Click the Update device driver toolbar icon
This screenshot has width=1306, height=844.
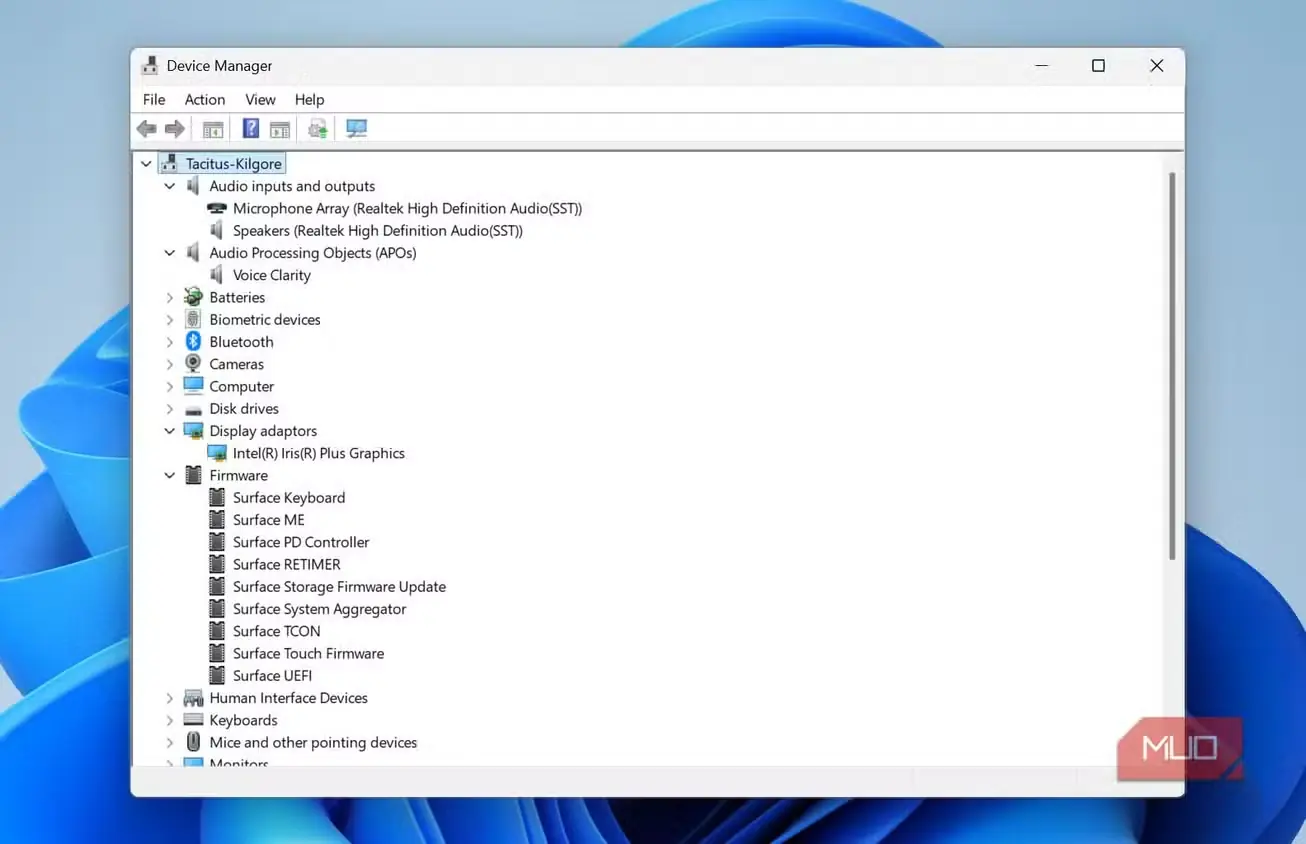point(318,129)
